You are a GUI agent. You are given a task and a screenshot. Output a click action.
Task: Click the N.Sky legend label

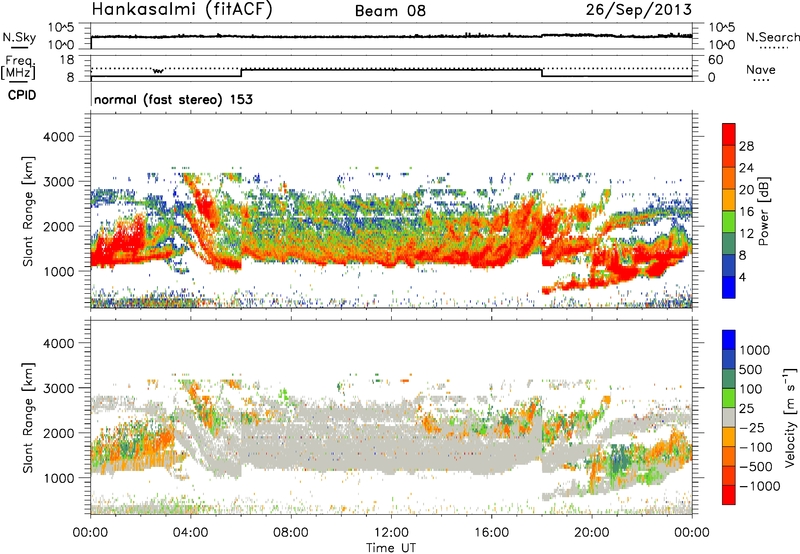[x=19, y=37]
